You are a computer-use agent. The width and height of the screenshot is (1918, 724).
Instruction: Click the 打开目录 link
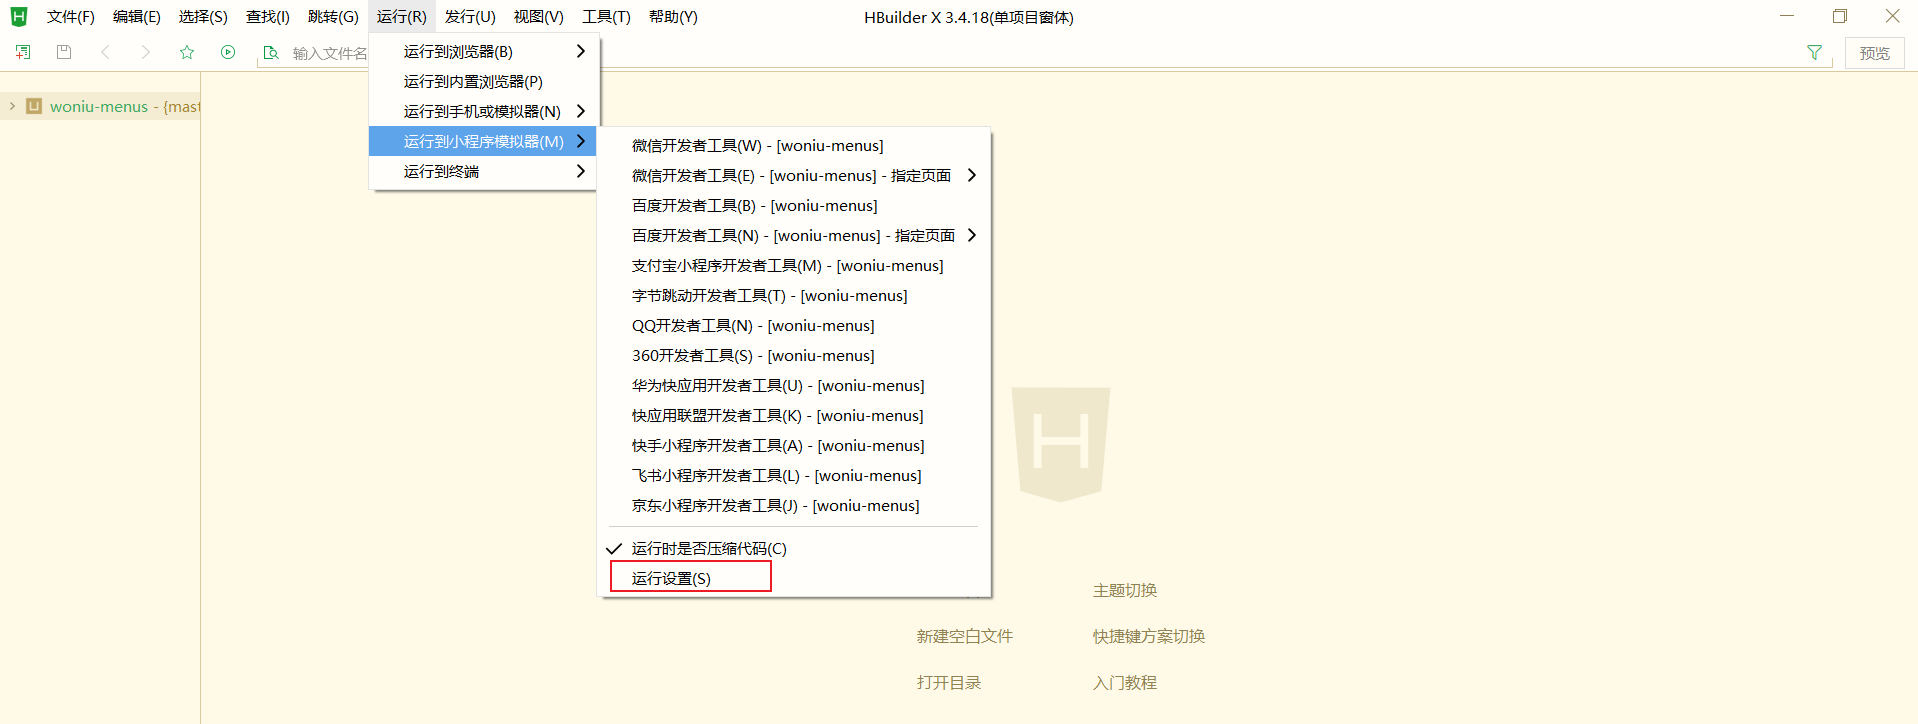click(949, 682)
